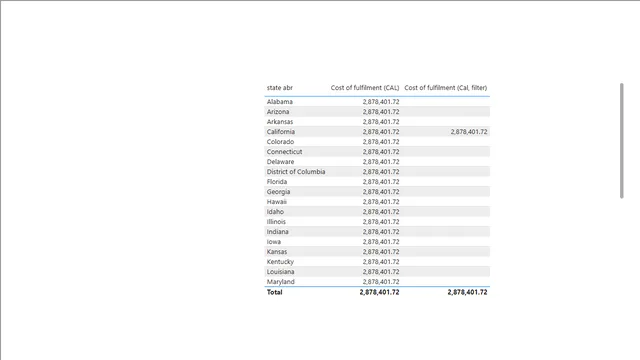
Task: Select the Louisiana row label
Action: pos(280,272)
